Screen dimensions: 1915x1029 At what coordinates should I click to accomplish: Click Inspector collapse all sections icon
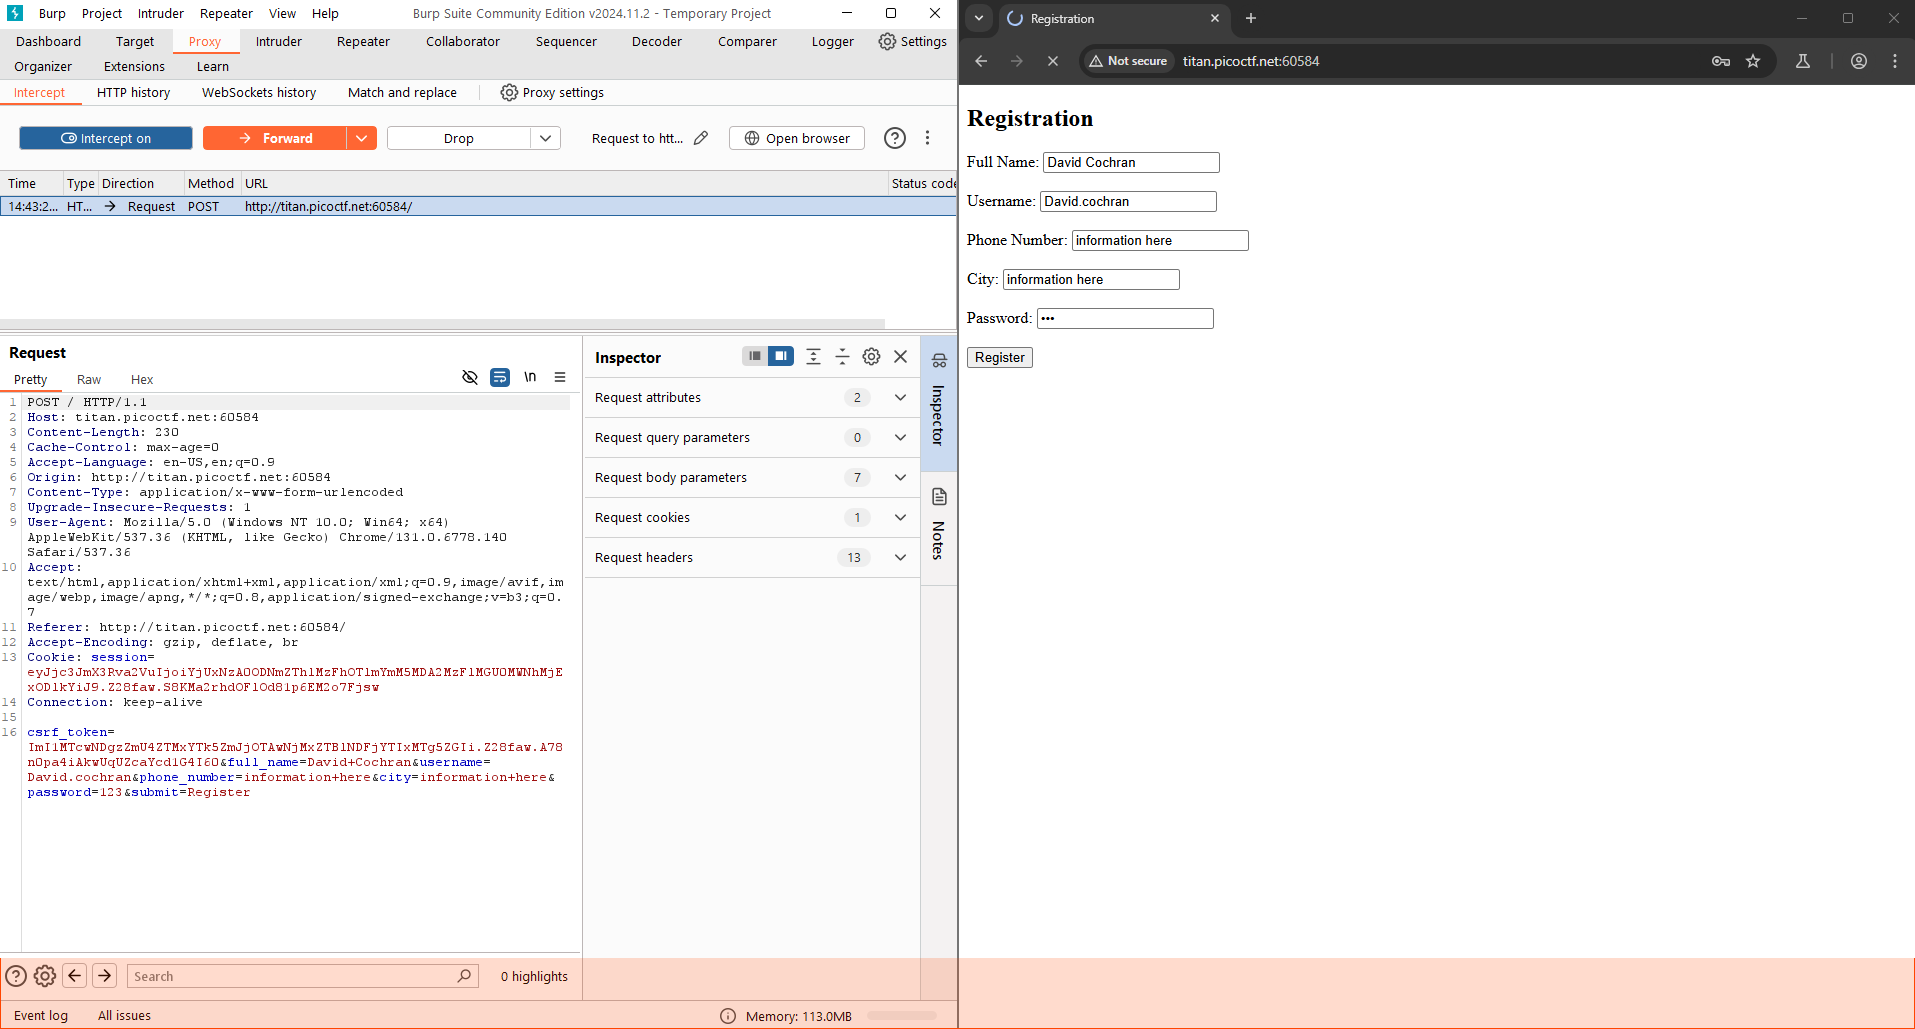[842, 356]
